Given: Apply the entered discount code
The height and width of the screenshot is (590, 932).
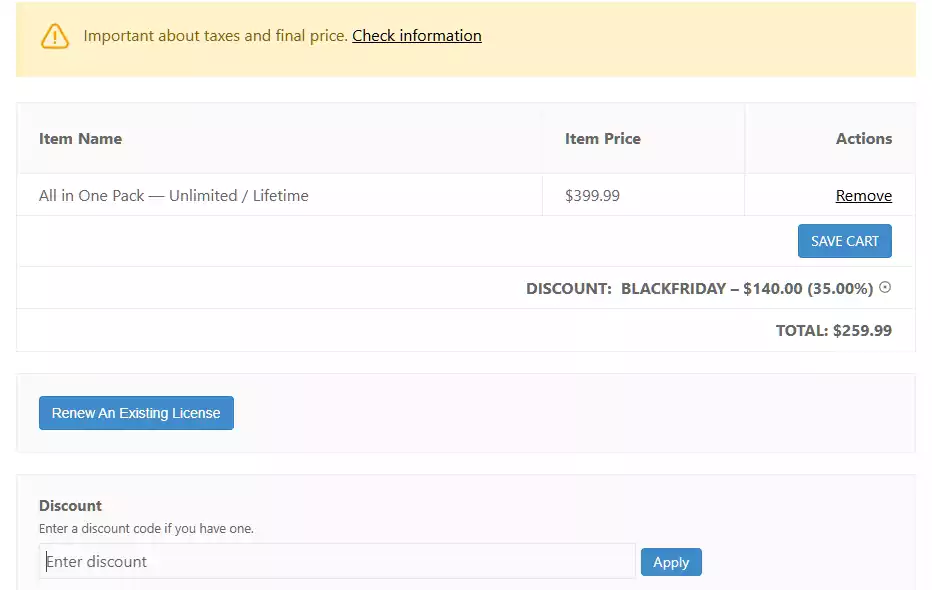Looking at the screenshot, I should pos(670,562).
